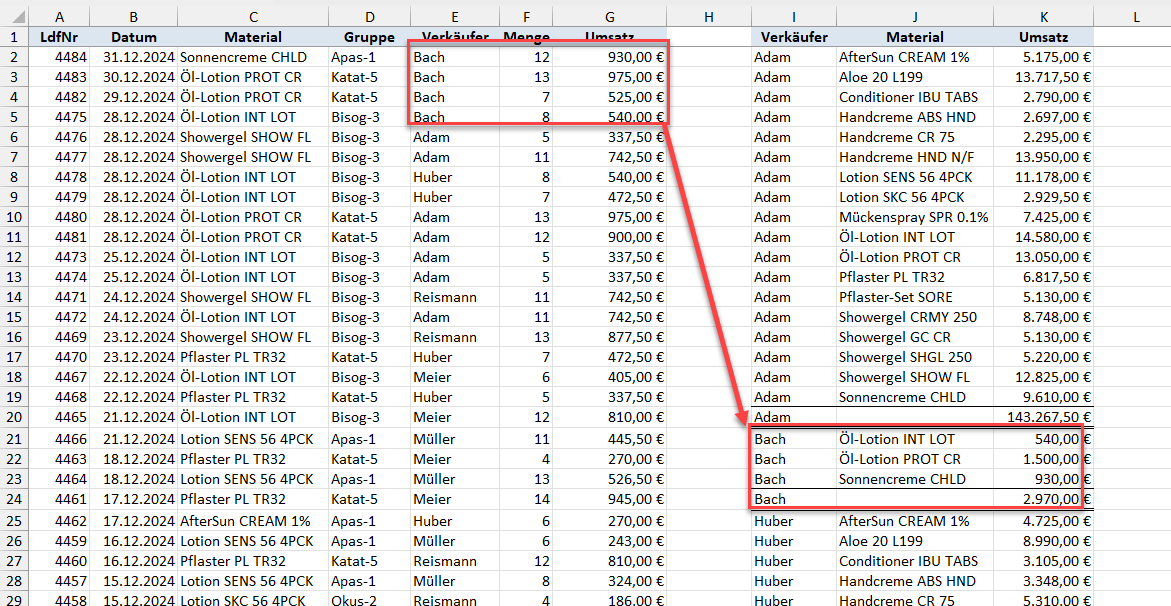
Task: Select the 445,50 € Umsatz cell
Action: (x=610, y=439)
